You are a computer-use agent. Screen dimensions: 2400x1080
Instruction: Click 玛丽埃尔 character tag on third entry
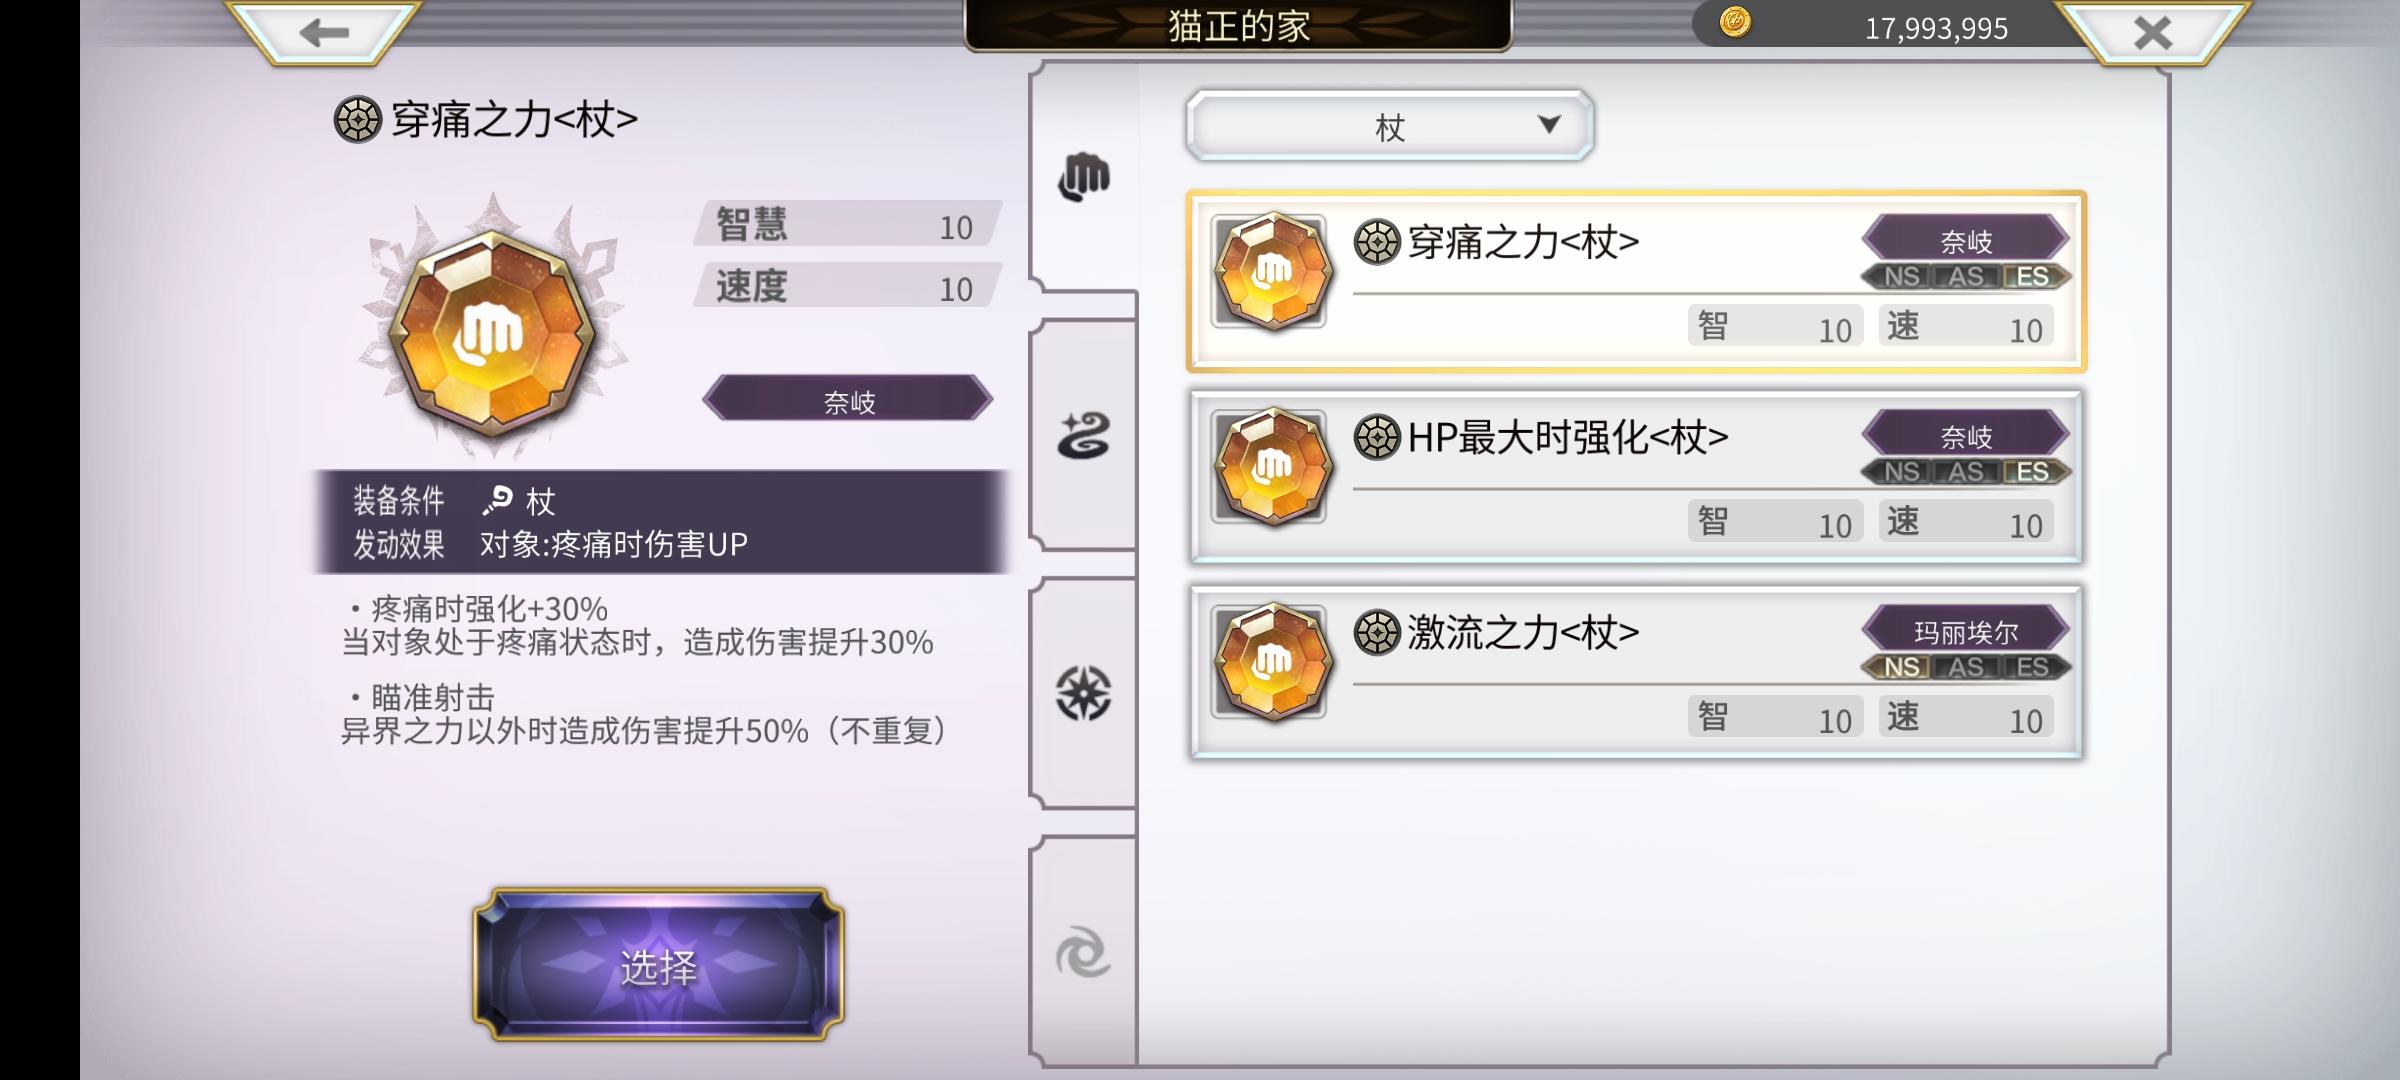pos(1965,631)
